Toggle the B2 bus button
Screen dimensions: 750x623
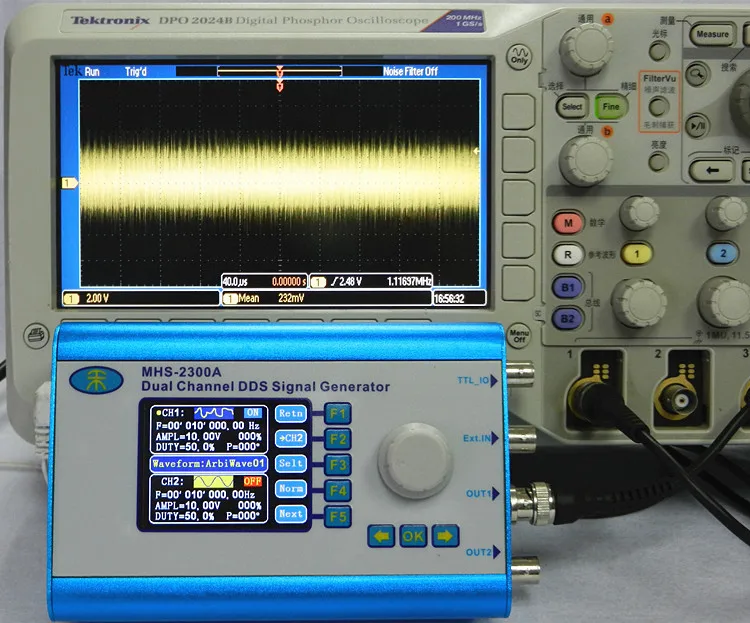point(567,319)
